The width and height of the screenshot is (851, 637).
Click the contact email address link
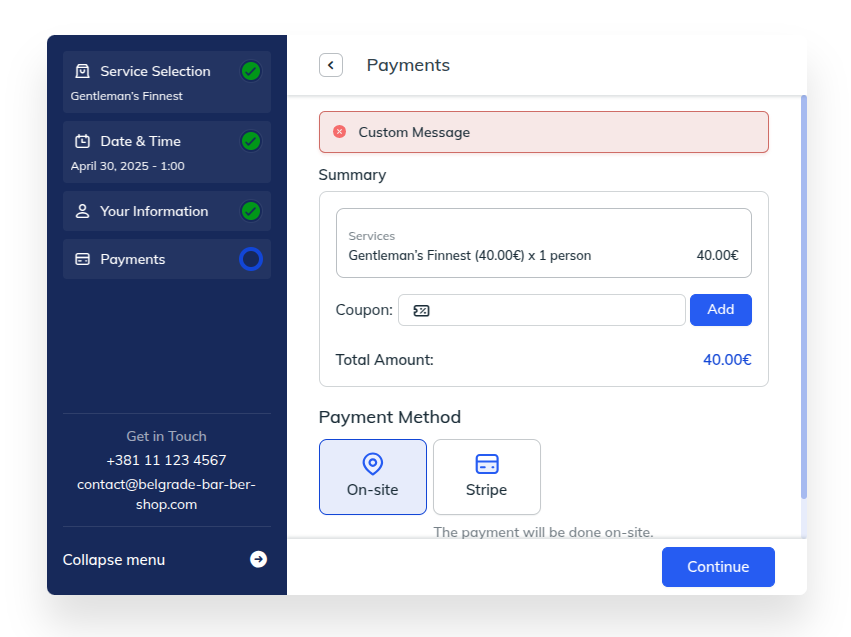(166, 494)
